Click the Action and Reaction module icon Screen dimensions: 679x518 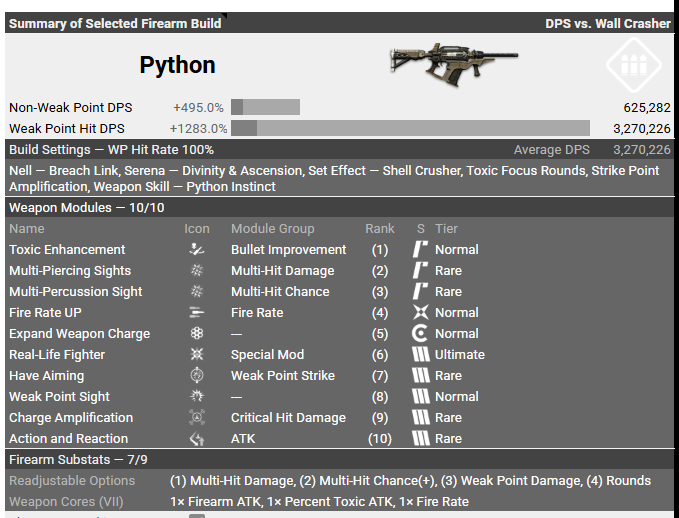[197, 439]
